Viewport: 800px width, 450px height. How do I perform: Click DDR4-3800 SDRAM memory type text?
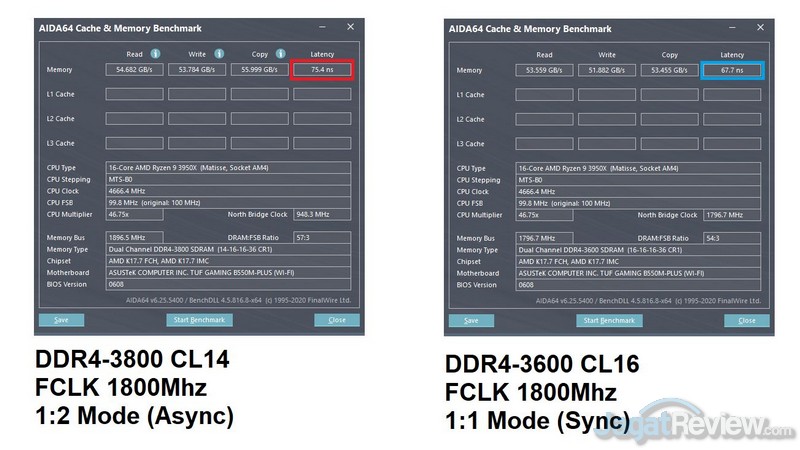click(x=190, y=249)
